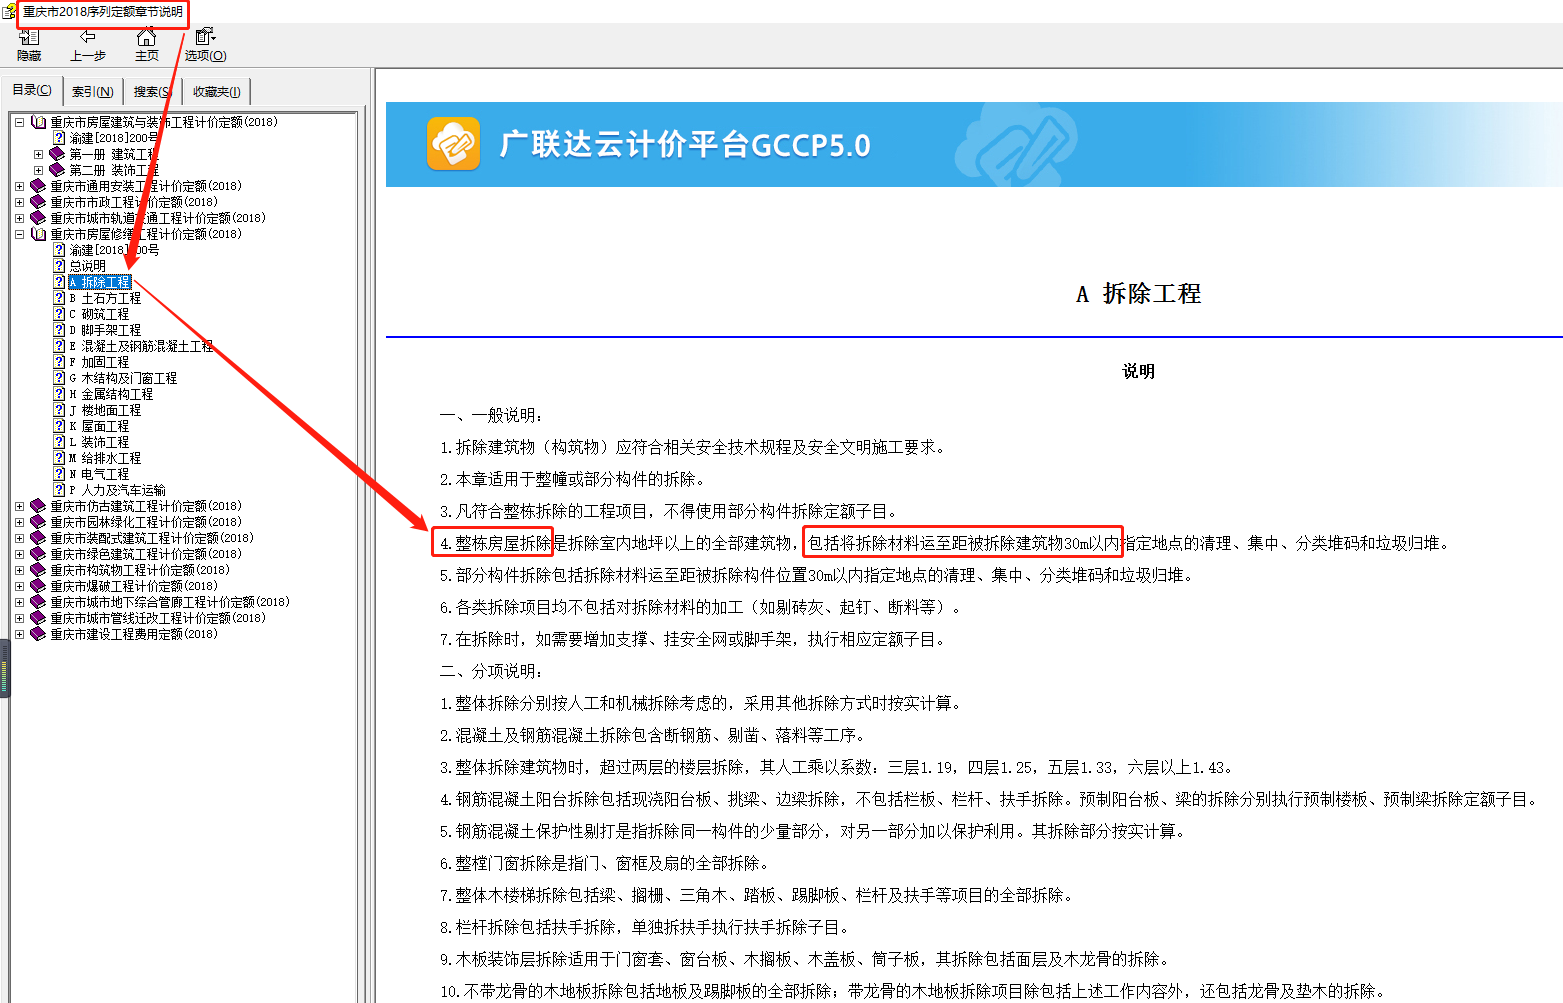The width and height of the screenshot is (1563, 1003).
Task: Click topic page icon of N 电气工程
Action: click(x=59, y=474)
